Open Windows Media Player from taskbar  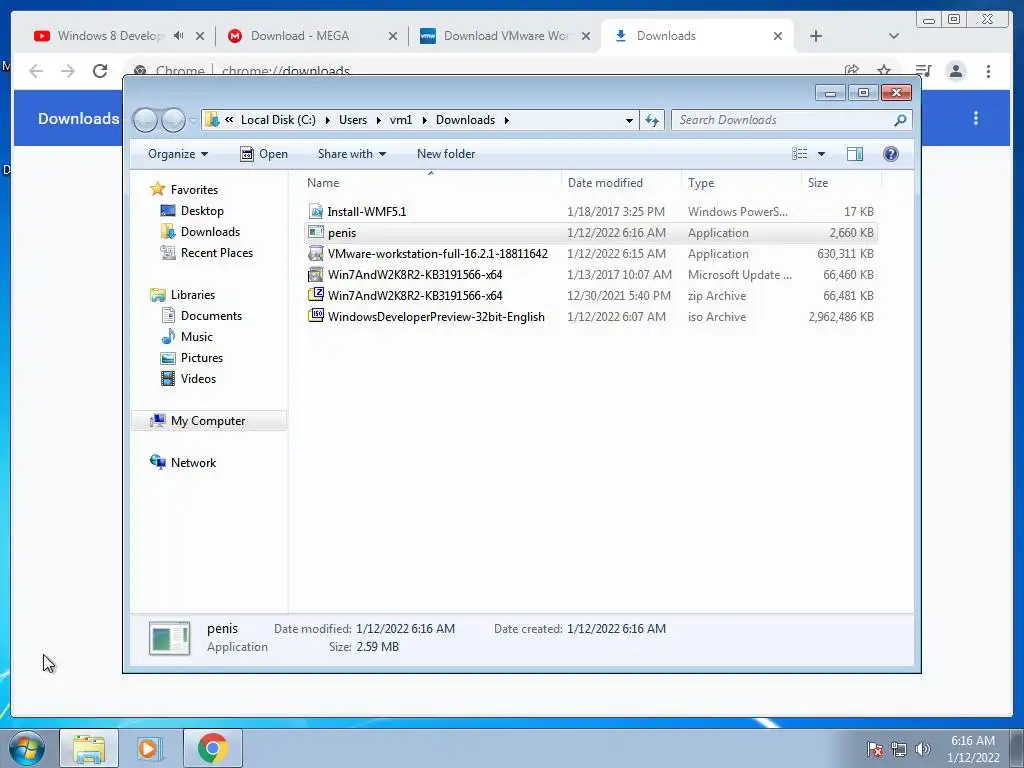(x=149, y=748)
